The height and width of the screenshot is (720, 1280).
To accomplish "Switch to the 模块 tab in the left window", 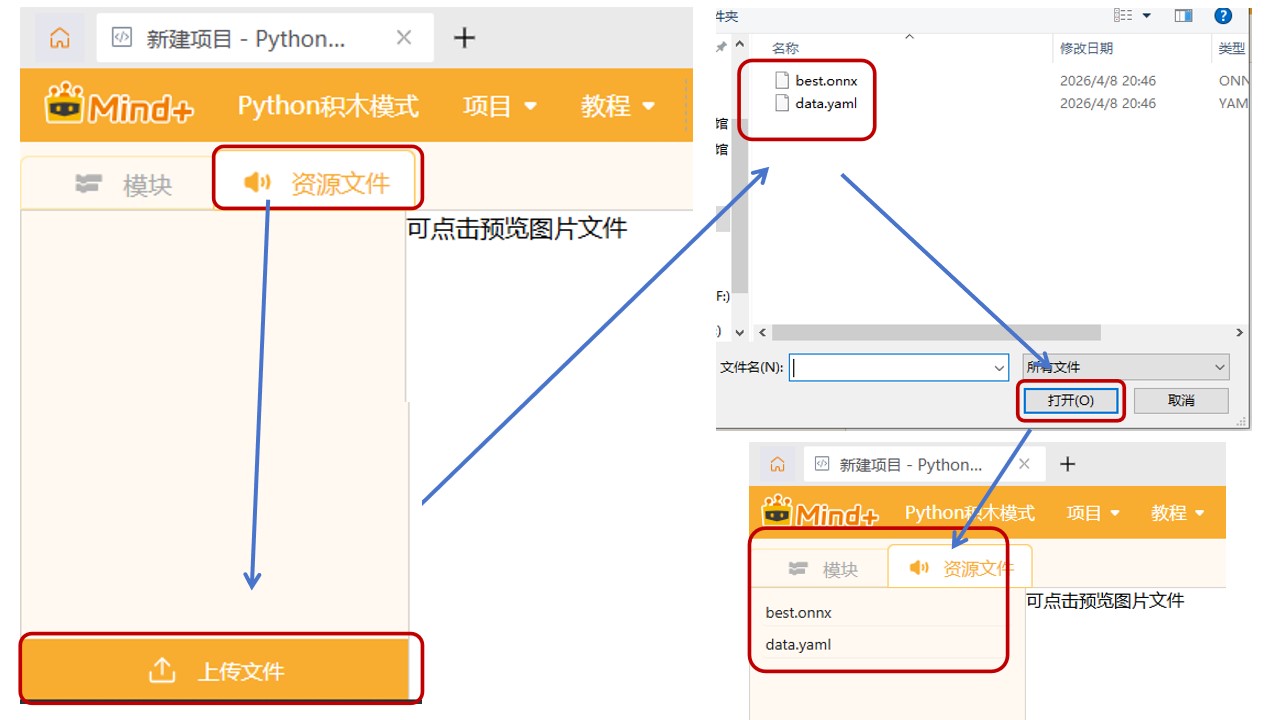I will (124, 184).
